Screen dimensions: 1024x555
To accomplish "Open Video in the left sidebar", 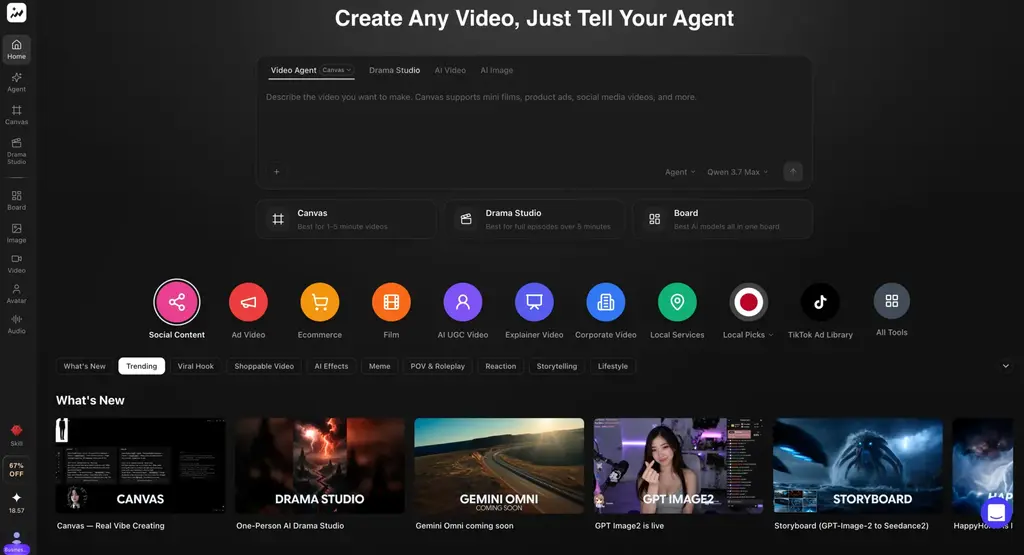I will point(16,264).
